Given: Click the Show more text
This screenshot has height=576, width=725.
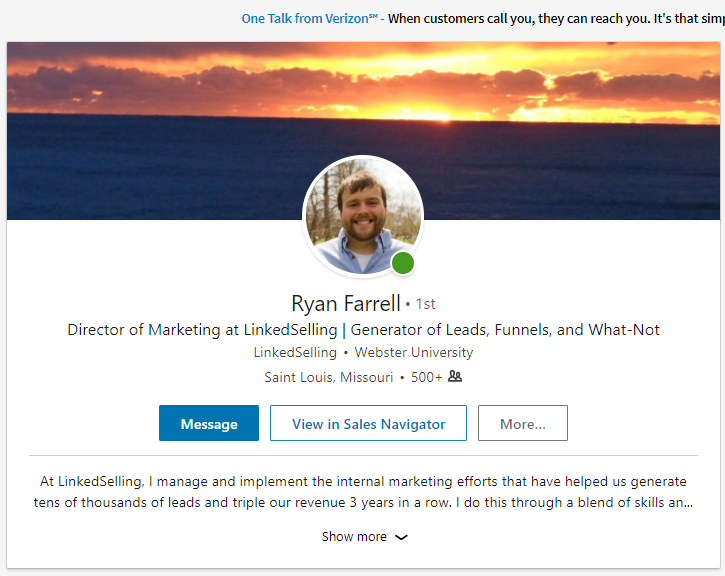Looking at the screenshot, I should 354,537.
